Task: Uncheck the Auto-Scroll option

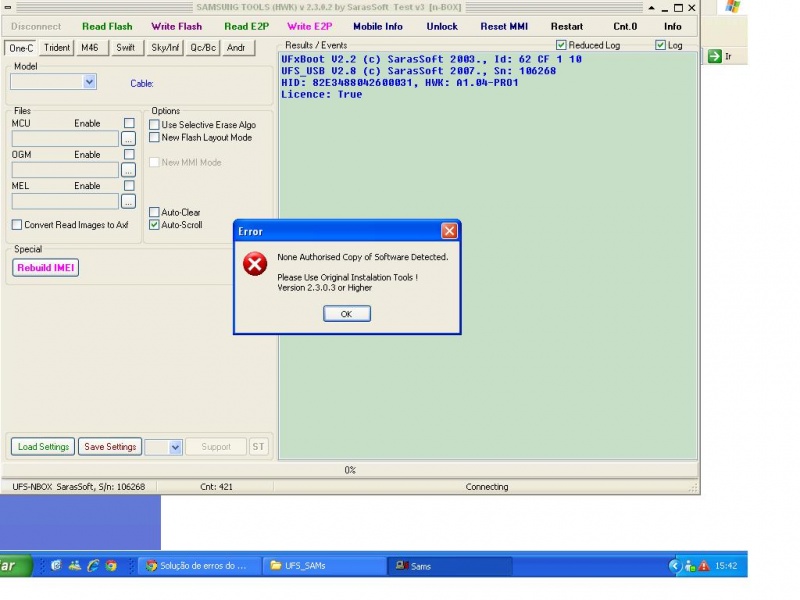Action: (x=154, y=225)
